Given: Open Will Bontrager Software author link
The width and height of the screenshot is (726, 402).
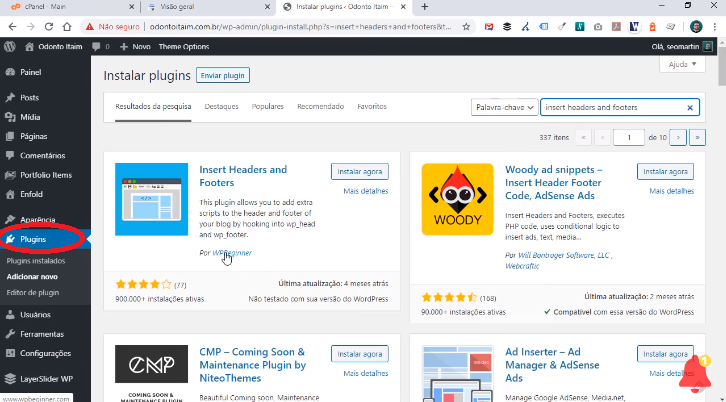Looking at the screenshot, I should (563, 255).
